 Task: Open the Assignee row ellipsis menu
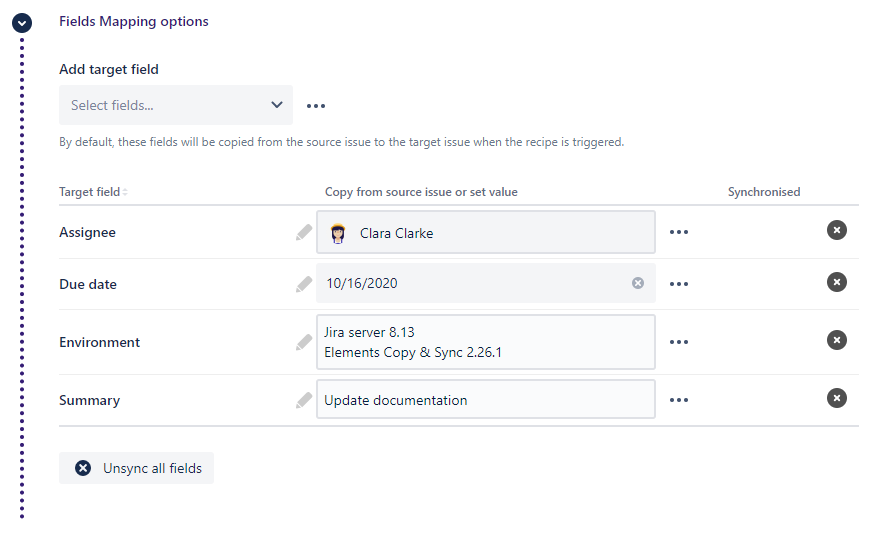679,232
